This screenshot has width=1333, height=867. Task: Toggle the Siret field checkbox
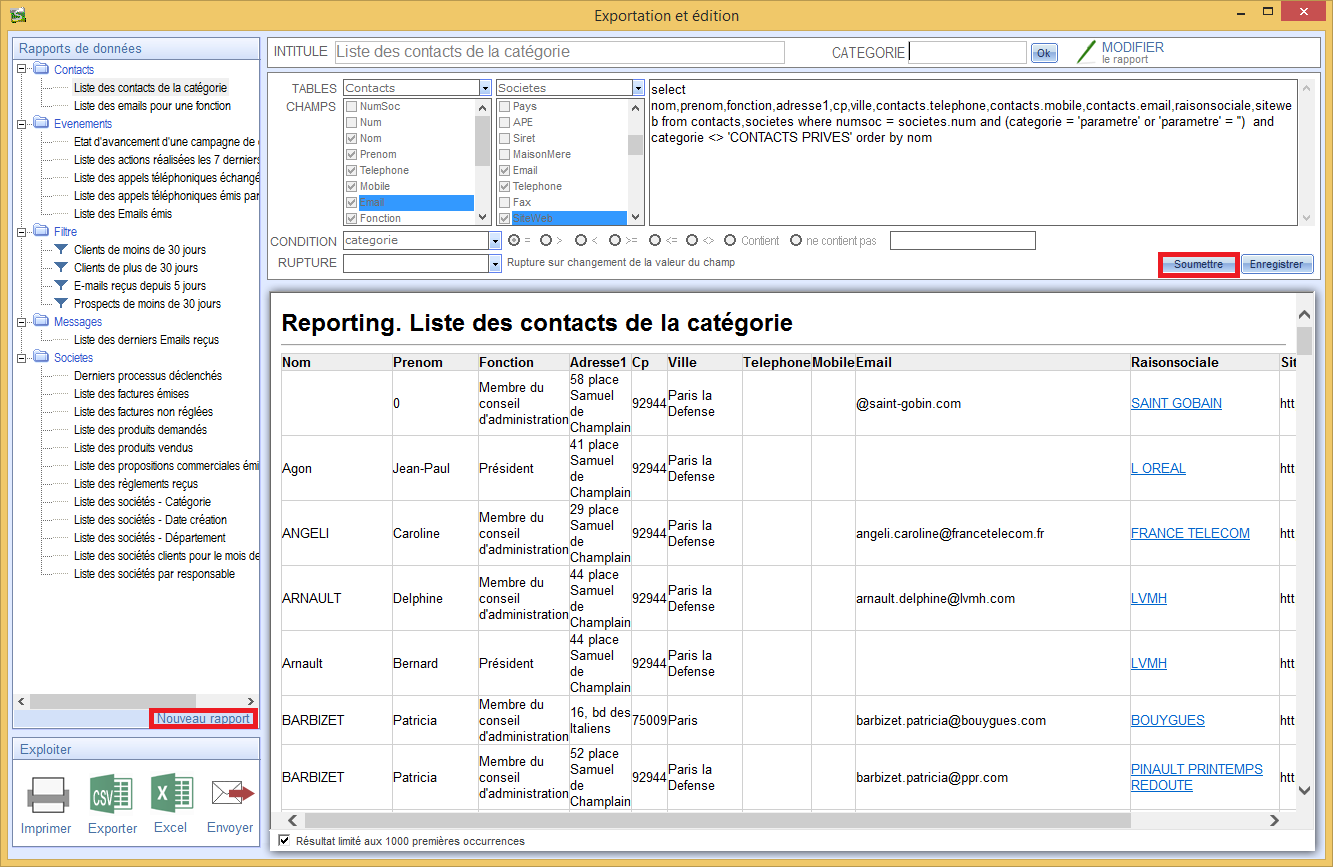[504, 138]
